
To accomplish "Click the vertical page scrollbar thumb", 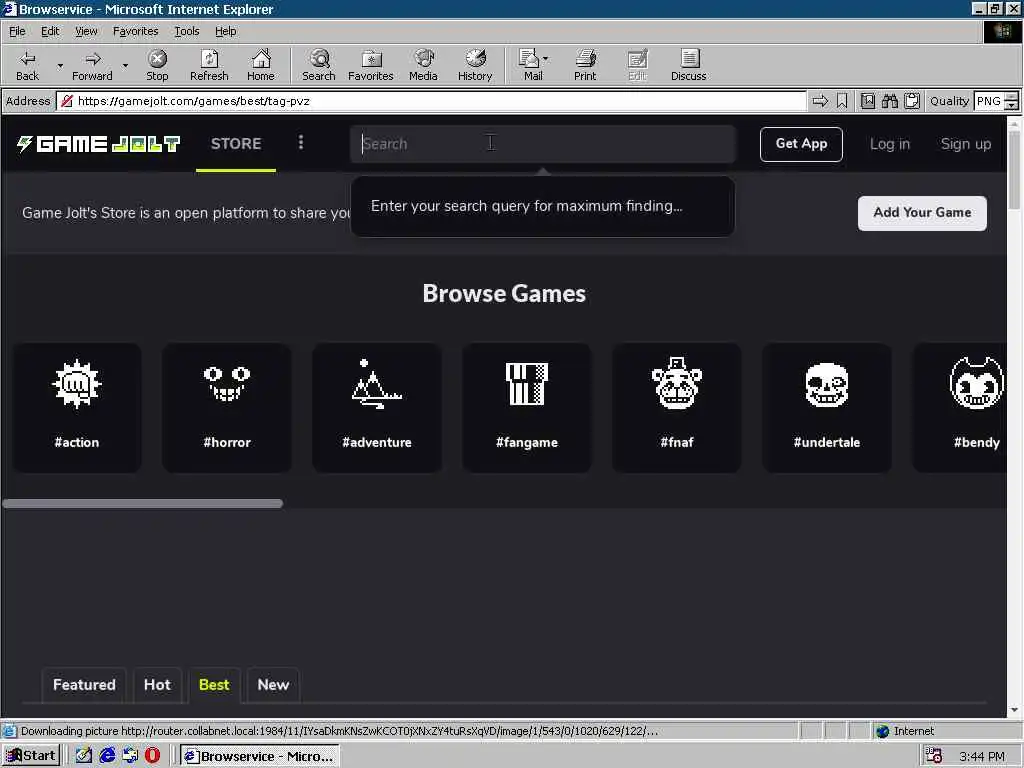I will 1014,168.
